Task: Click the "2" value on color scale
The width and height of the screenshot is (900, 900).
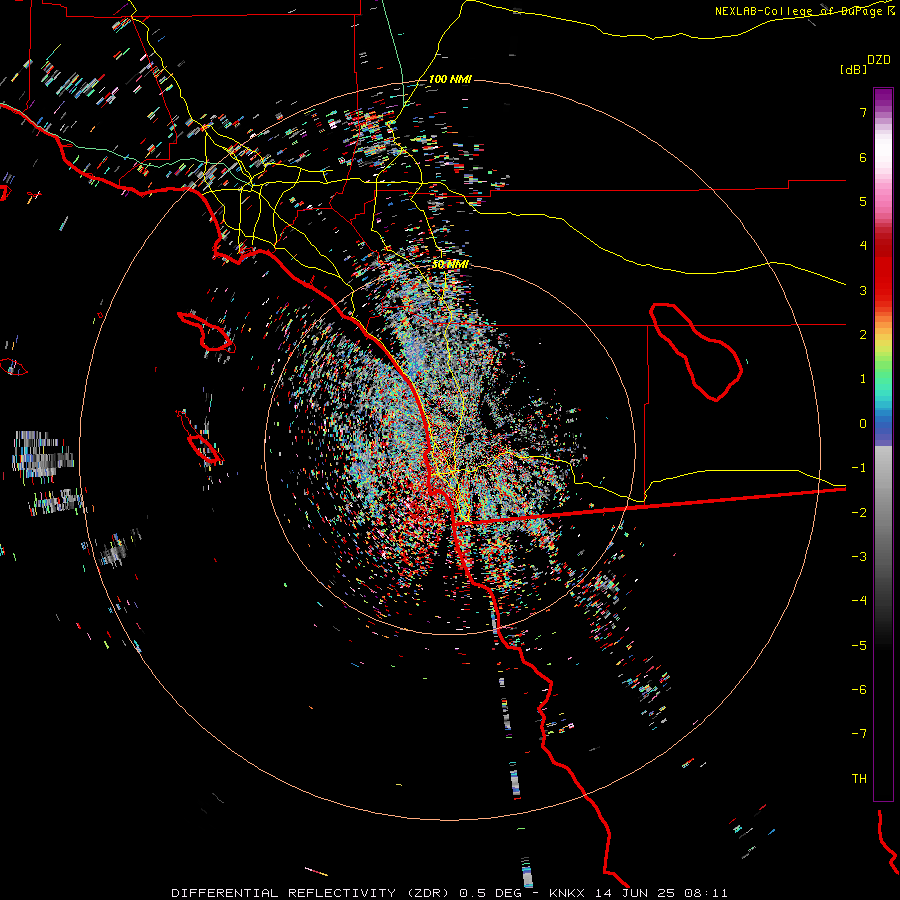Action: [863, 335]
